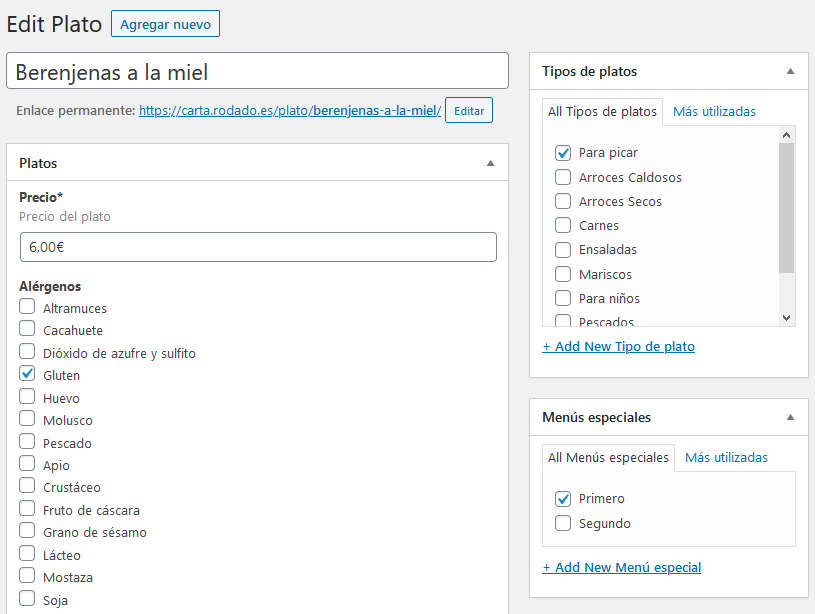Check the Mariscos dish type
815x614 pixels.
[x=563, y=274]
